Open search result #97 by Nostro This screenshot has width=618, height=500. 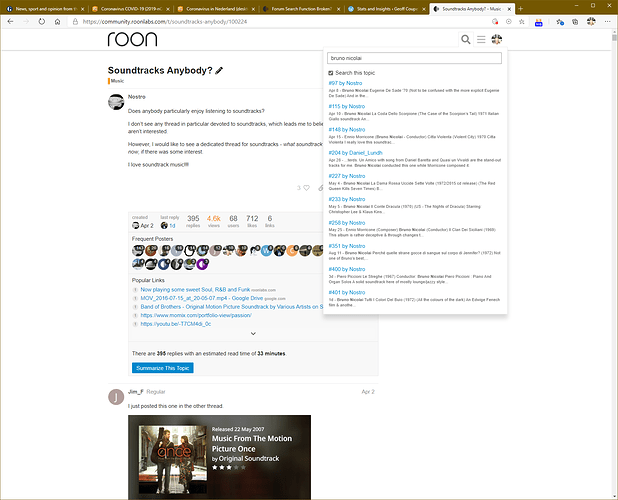345,83
